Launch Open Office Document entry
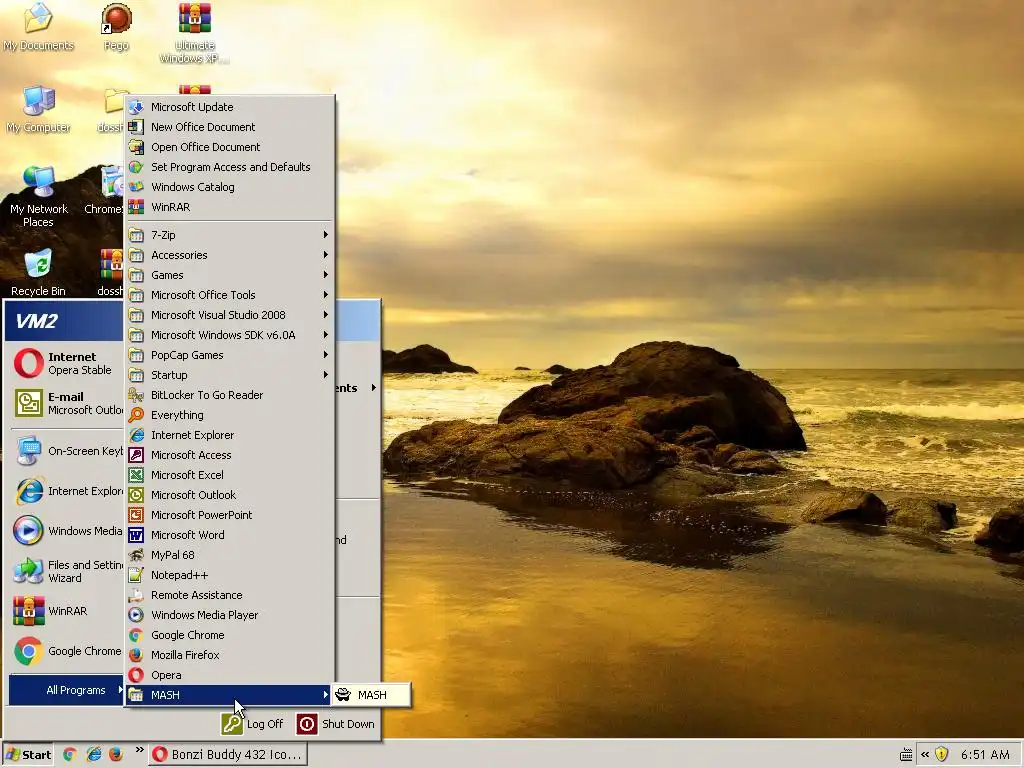 click(x=230, y=147)
